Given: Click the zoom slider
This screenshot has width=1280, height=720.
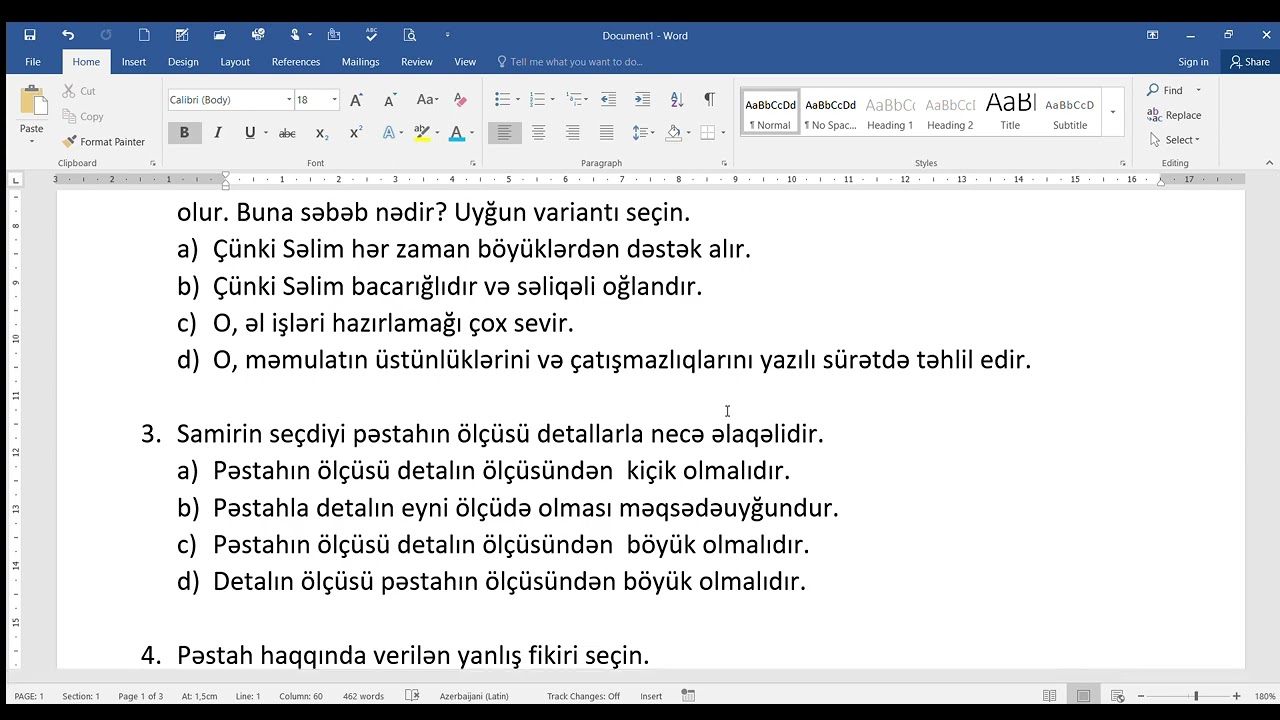Looking at the screenshot, I should click(x=1196, y=696).
